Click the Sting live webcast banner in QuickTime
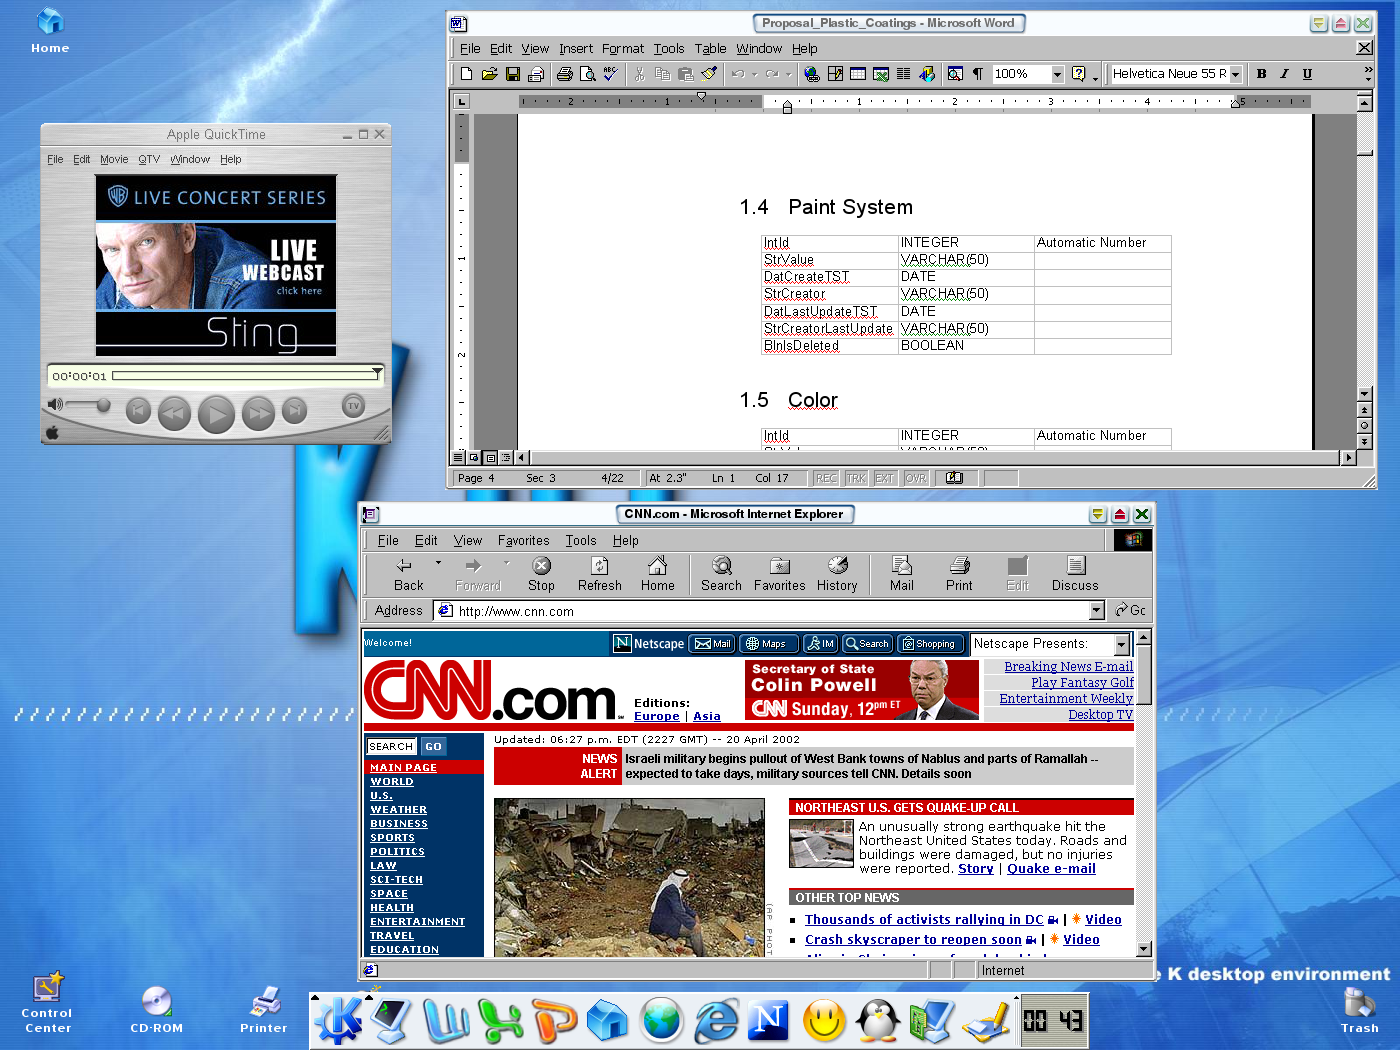 pyautogui.click(x=216, y=266)
